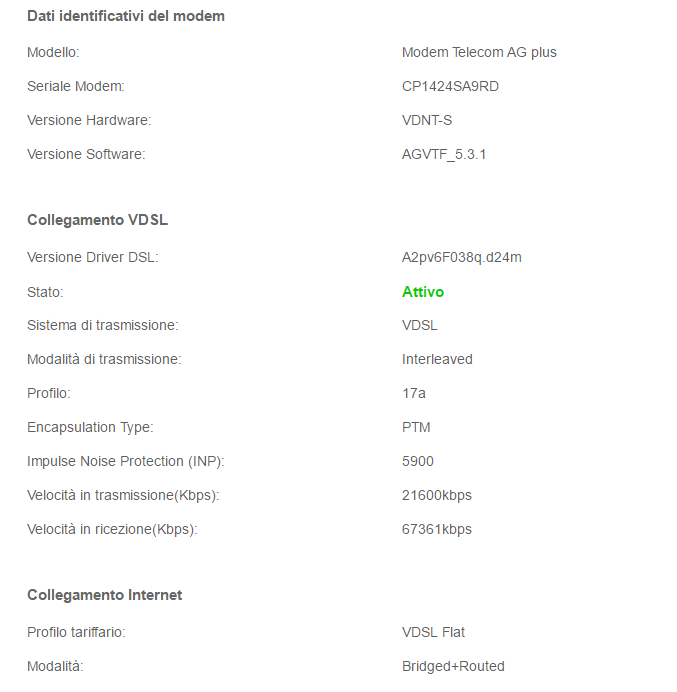Click the DSL driver version A2pv6F038q.d24m
The height and width of the screenshot is (692, 677).
click(x=462, y=257)
